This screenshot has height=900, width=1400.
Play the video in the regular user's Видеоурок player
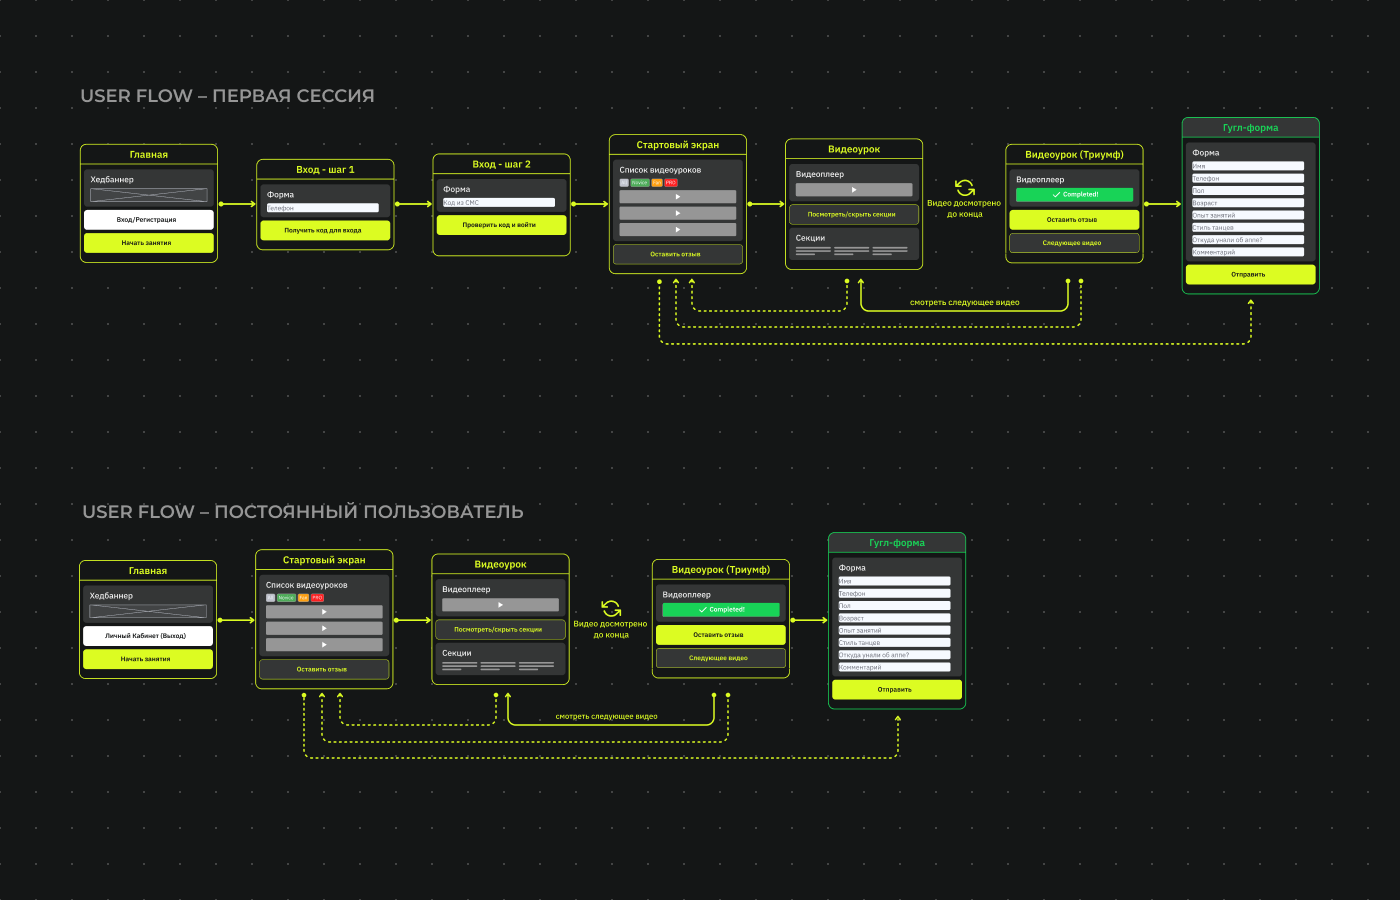[x=500, y=605]
